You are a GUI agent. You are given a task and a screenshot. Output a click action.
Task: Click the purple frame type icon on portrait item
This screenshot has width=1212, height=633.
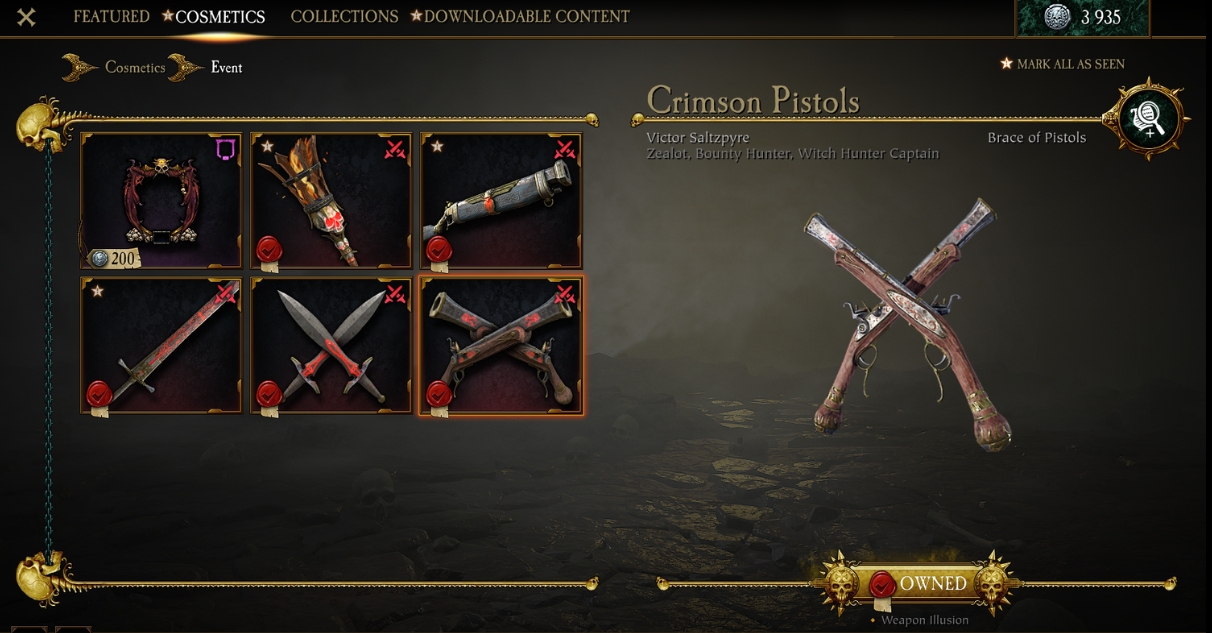pos(226,149)
